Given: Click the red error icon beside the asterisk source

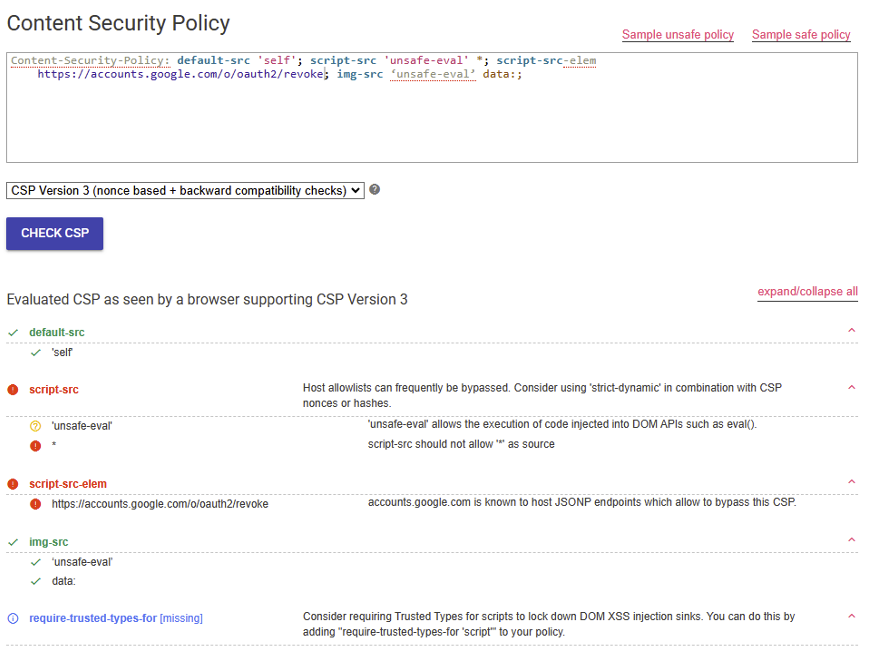Looking at the screenshot, I should tap(36, 444).
